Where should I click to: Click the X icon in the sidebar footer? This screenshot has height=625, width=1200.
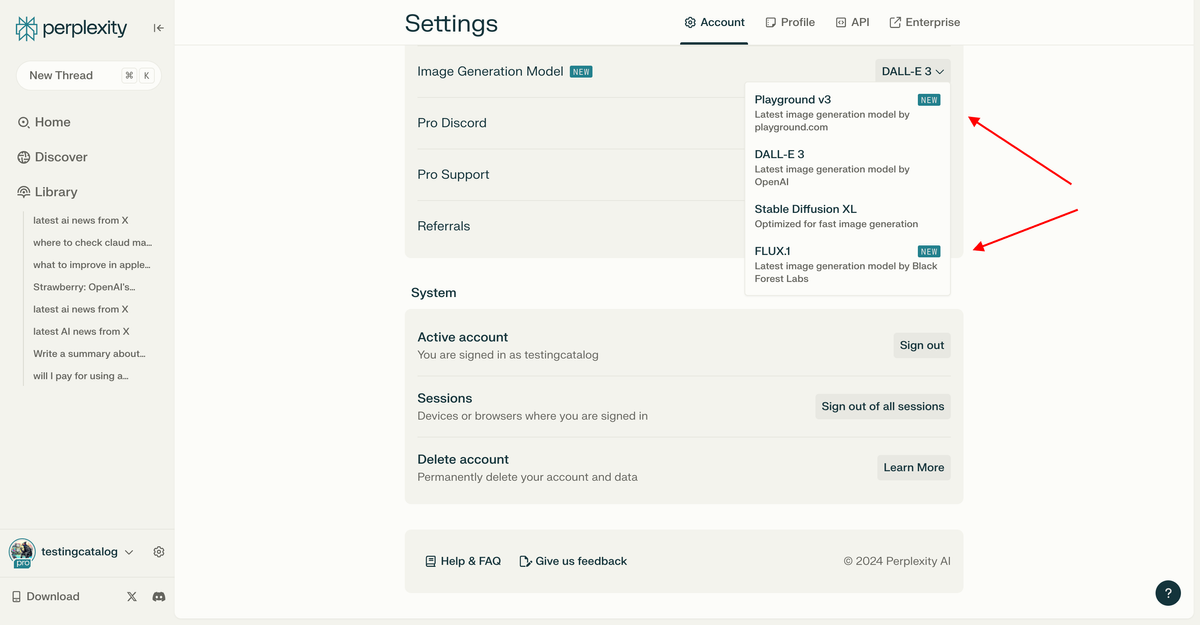[131, 596]
